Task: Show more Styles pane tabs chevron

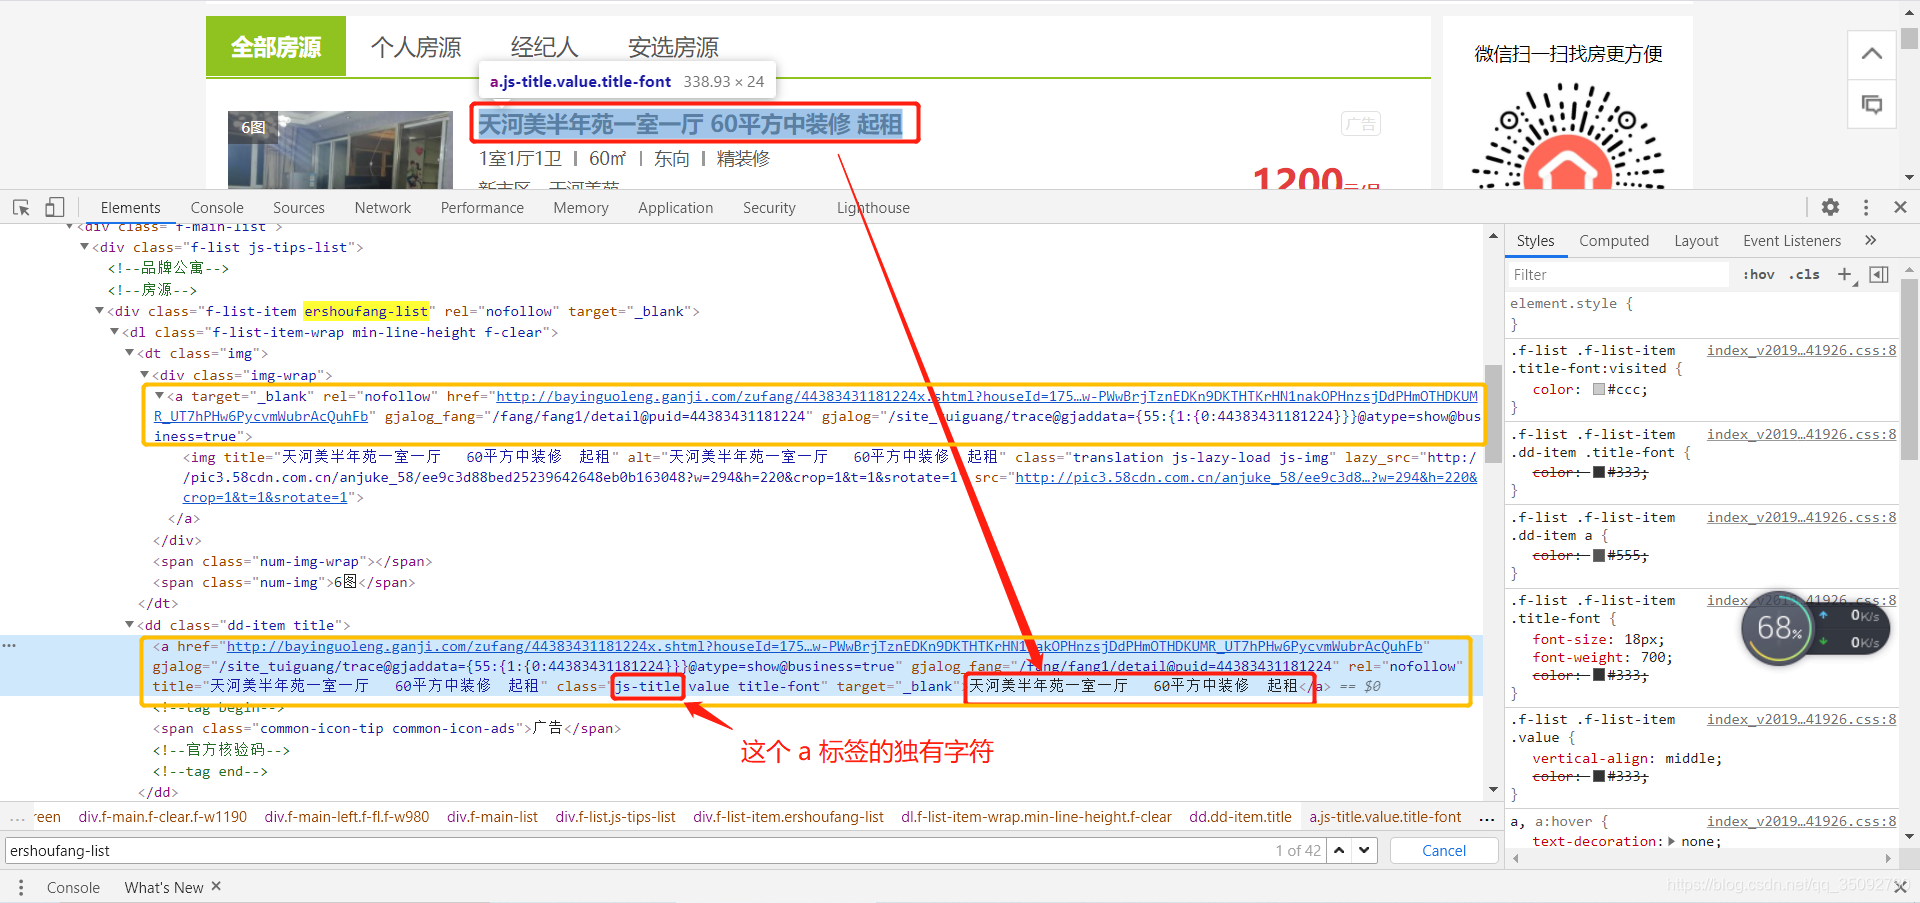Action: 1870,240
